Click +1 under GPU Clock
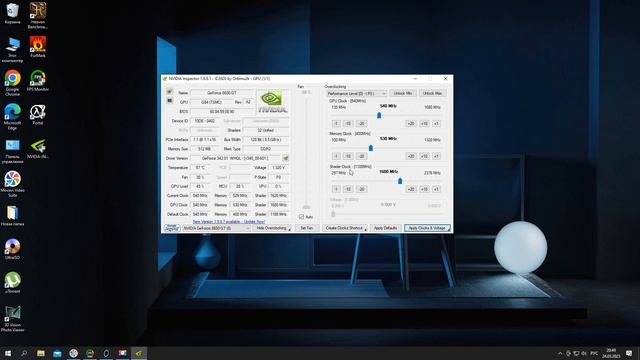The image size is (640, 360). [436, 124]
